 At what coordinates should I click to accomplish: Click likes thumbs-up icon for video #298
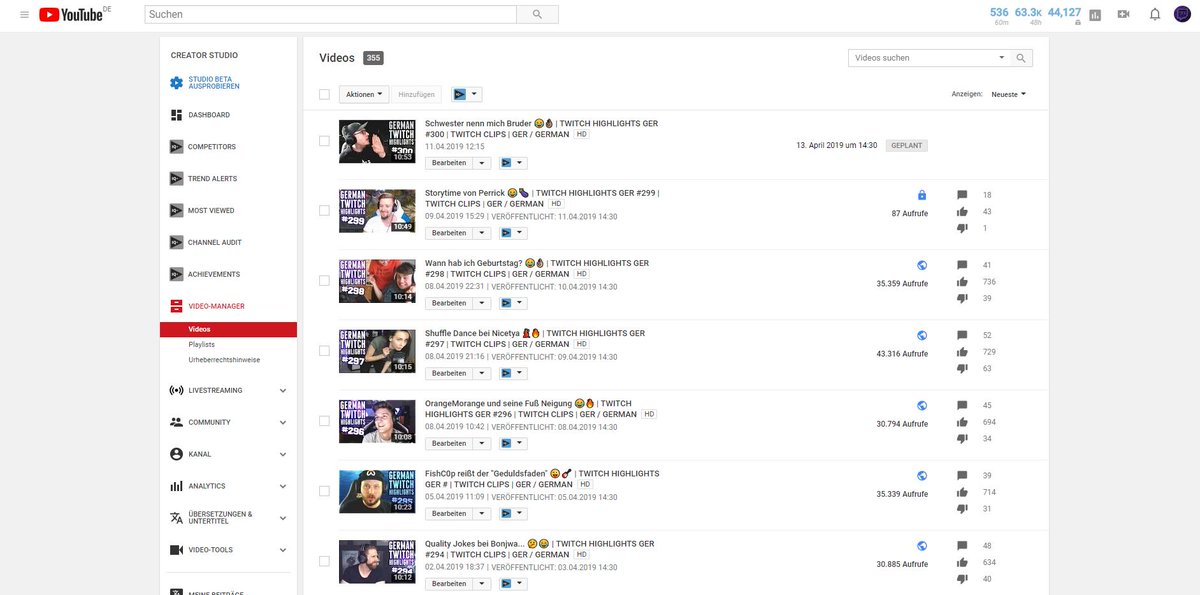coord(962,282)
